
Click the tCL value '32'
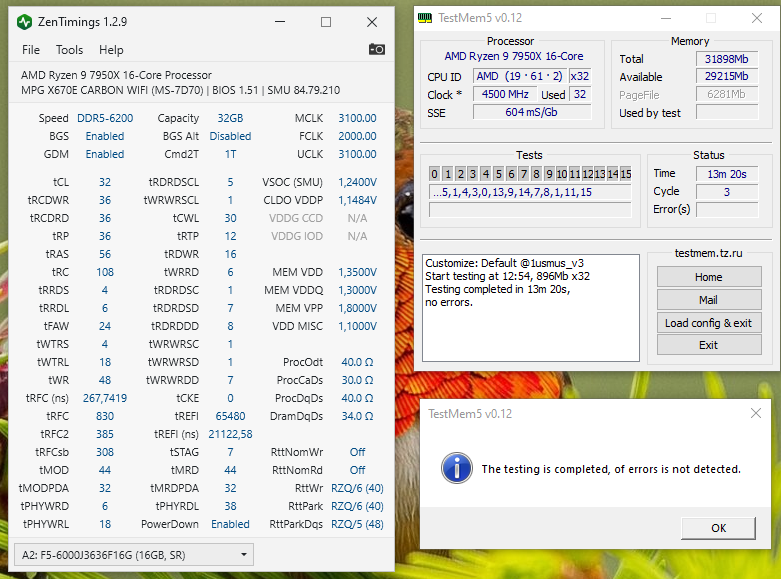[105, 182]
